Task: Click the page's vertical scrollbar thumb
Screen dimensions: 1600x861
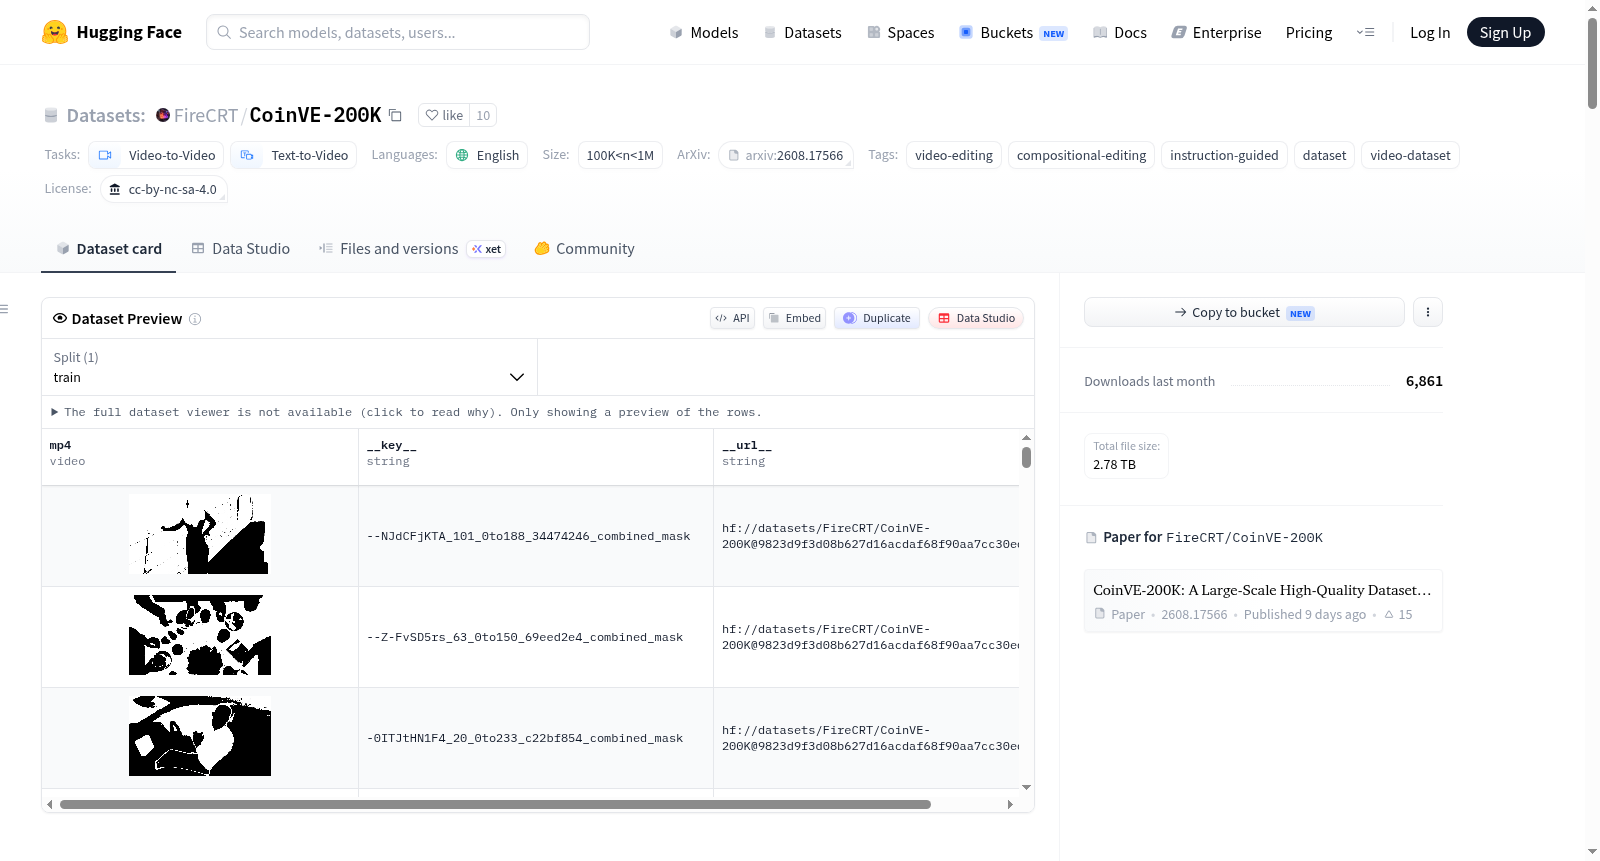Action: [1592, 62]
